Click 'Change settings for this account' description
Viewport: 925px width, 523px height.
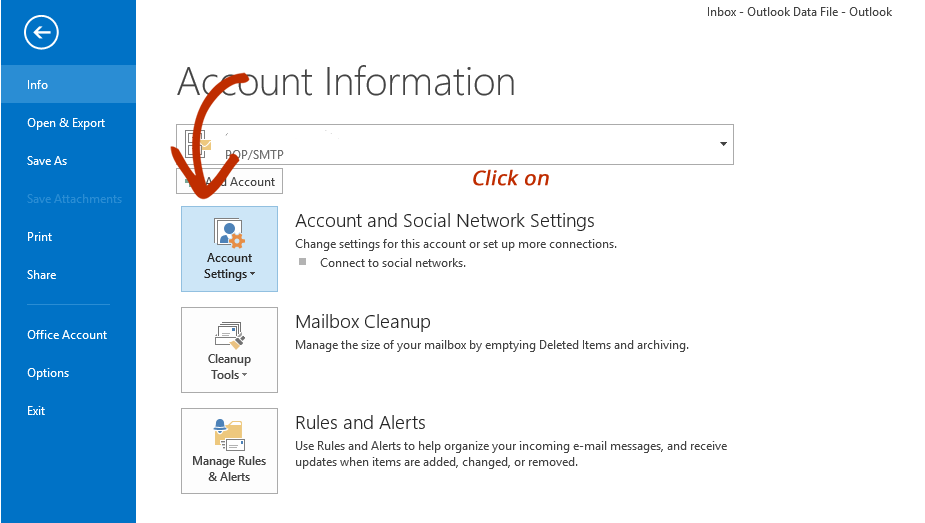click(x=456, y=244)
